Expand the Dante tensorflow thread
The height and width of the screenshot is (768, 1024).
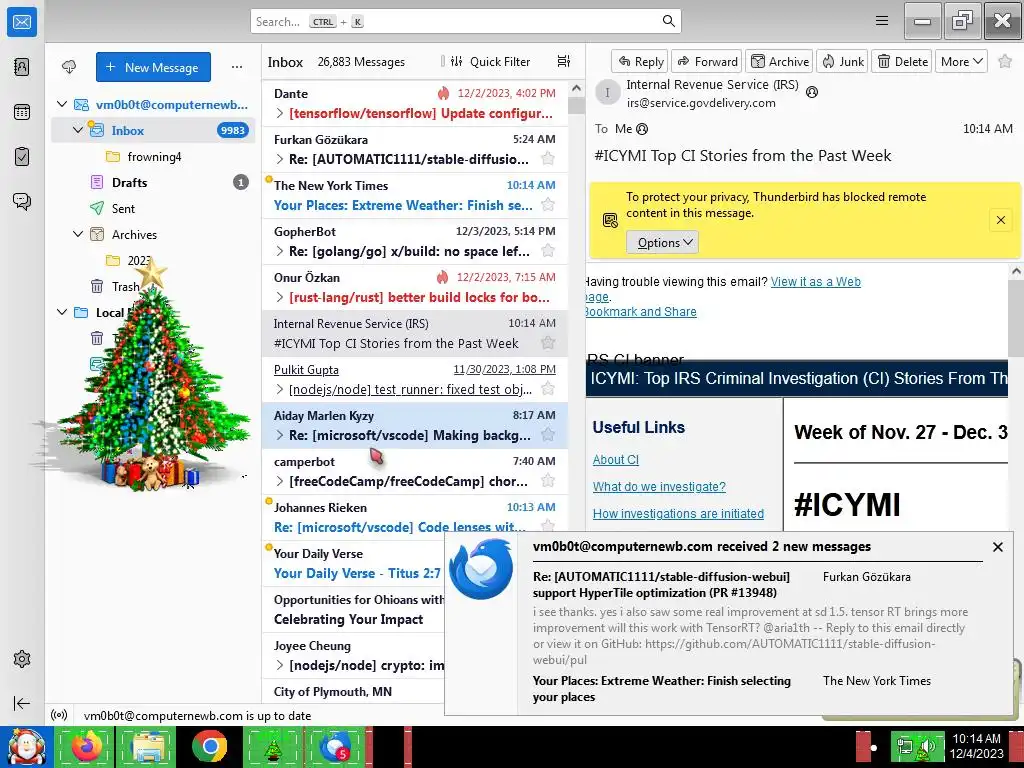click(280, 113)
